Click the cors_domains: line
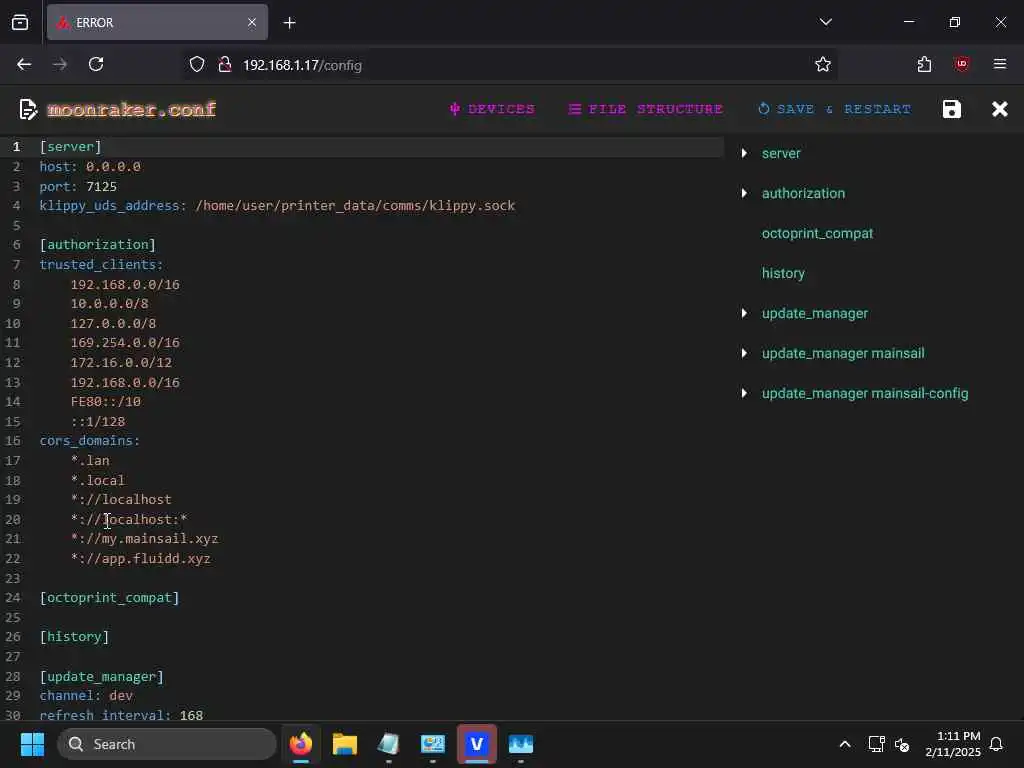1024x768 pixels. [x=90, y=441]
